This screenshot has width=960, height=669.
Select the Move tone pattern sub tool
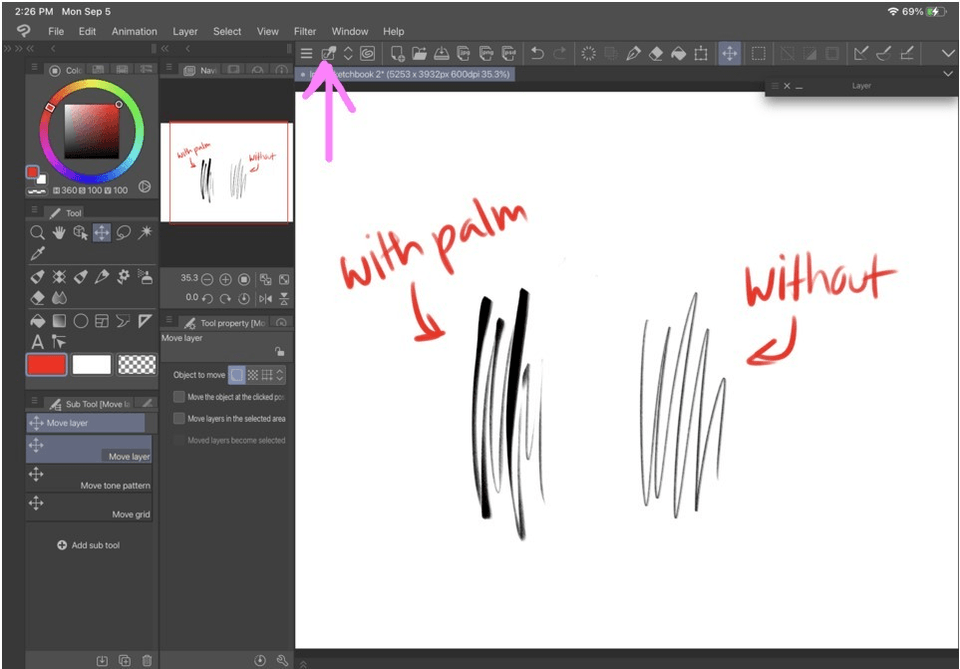coord(91,484)
